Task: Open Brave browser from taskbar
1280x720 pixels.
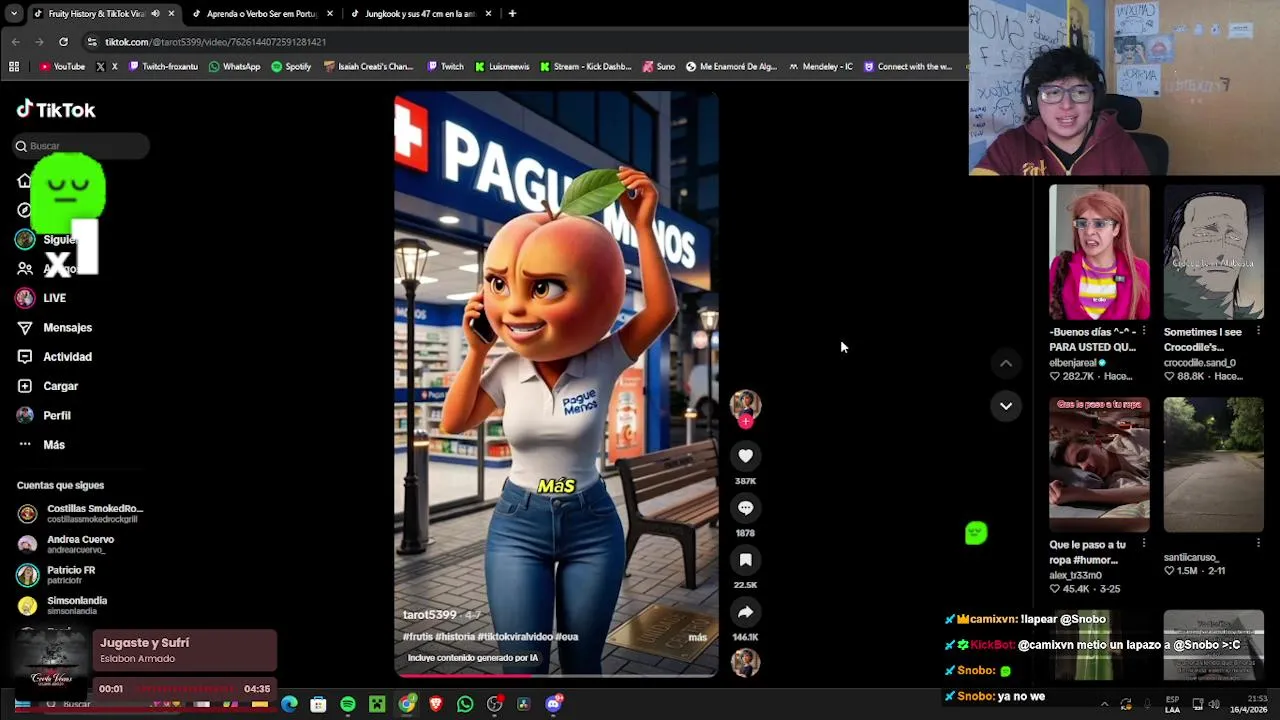Action: pyautogui.click(x=436, y=705)
